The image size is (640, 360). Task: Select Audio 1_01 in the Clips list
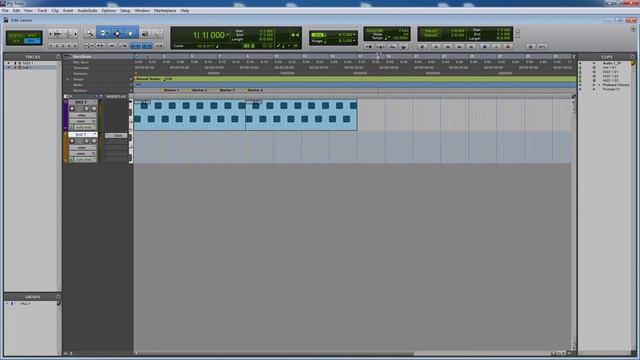pyautogui.click(x=612, y=64)
